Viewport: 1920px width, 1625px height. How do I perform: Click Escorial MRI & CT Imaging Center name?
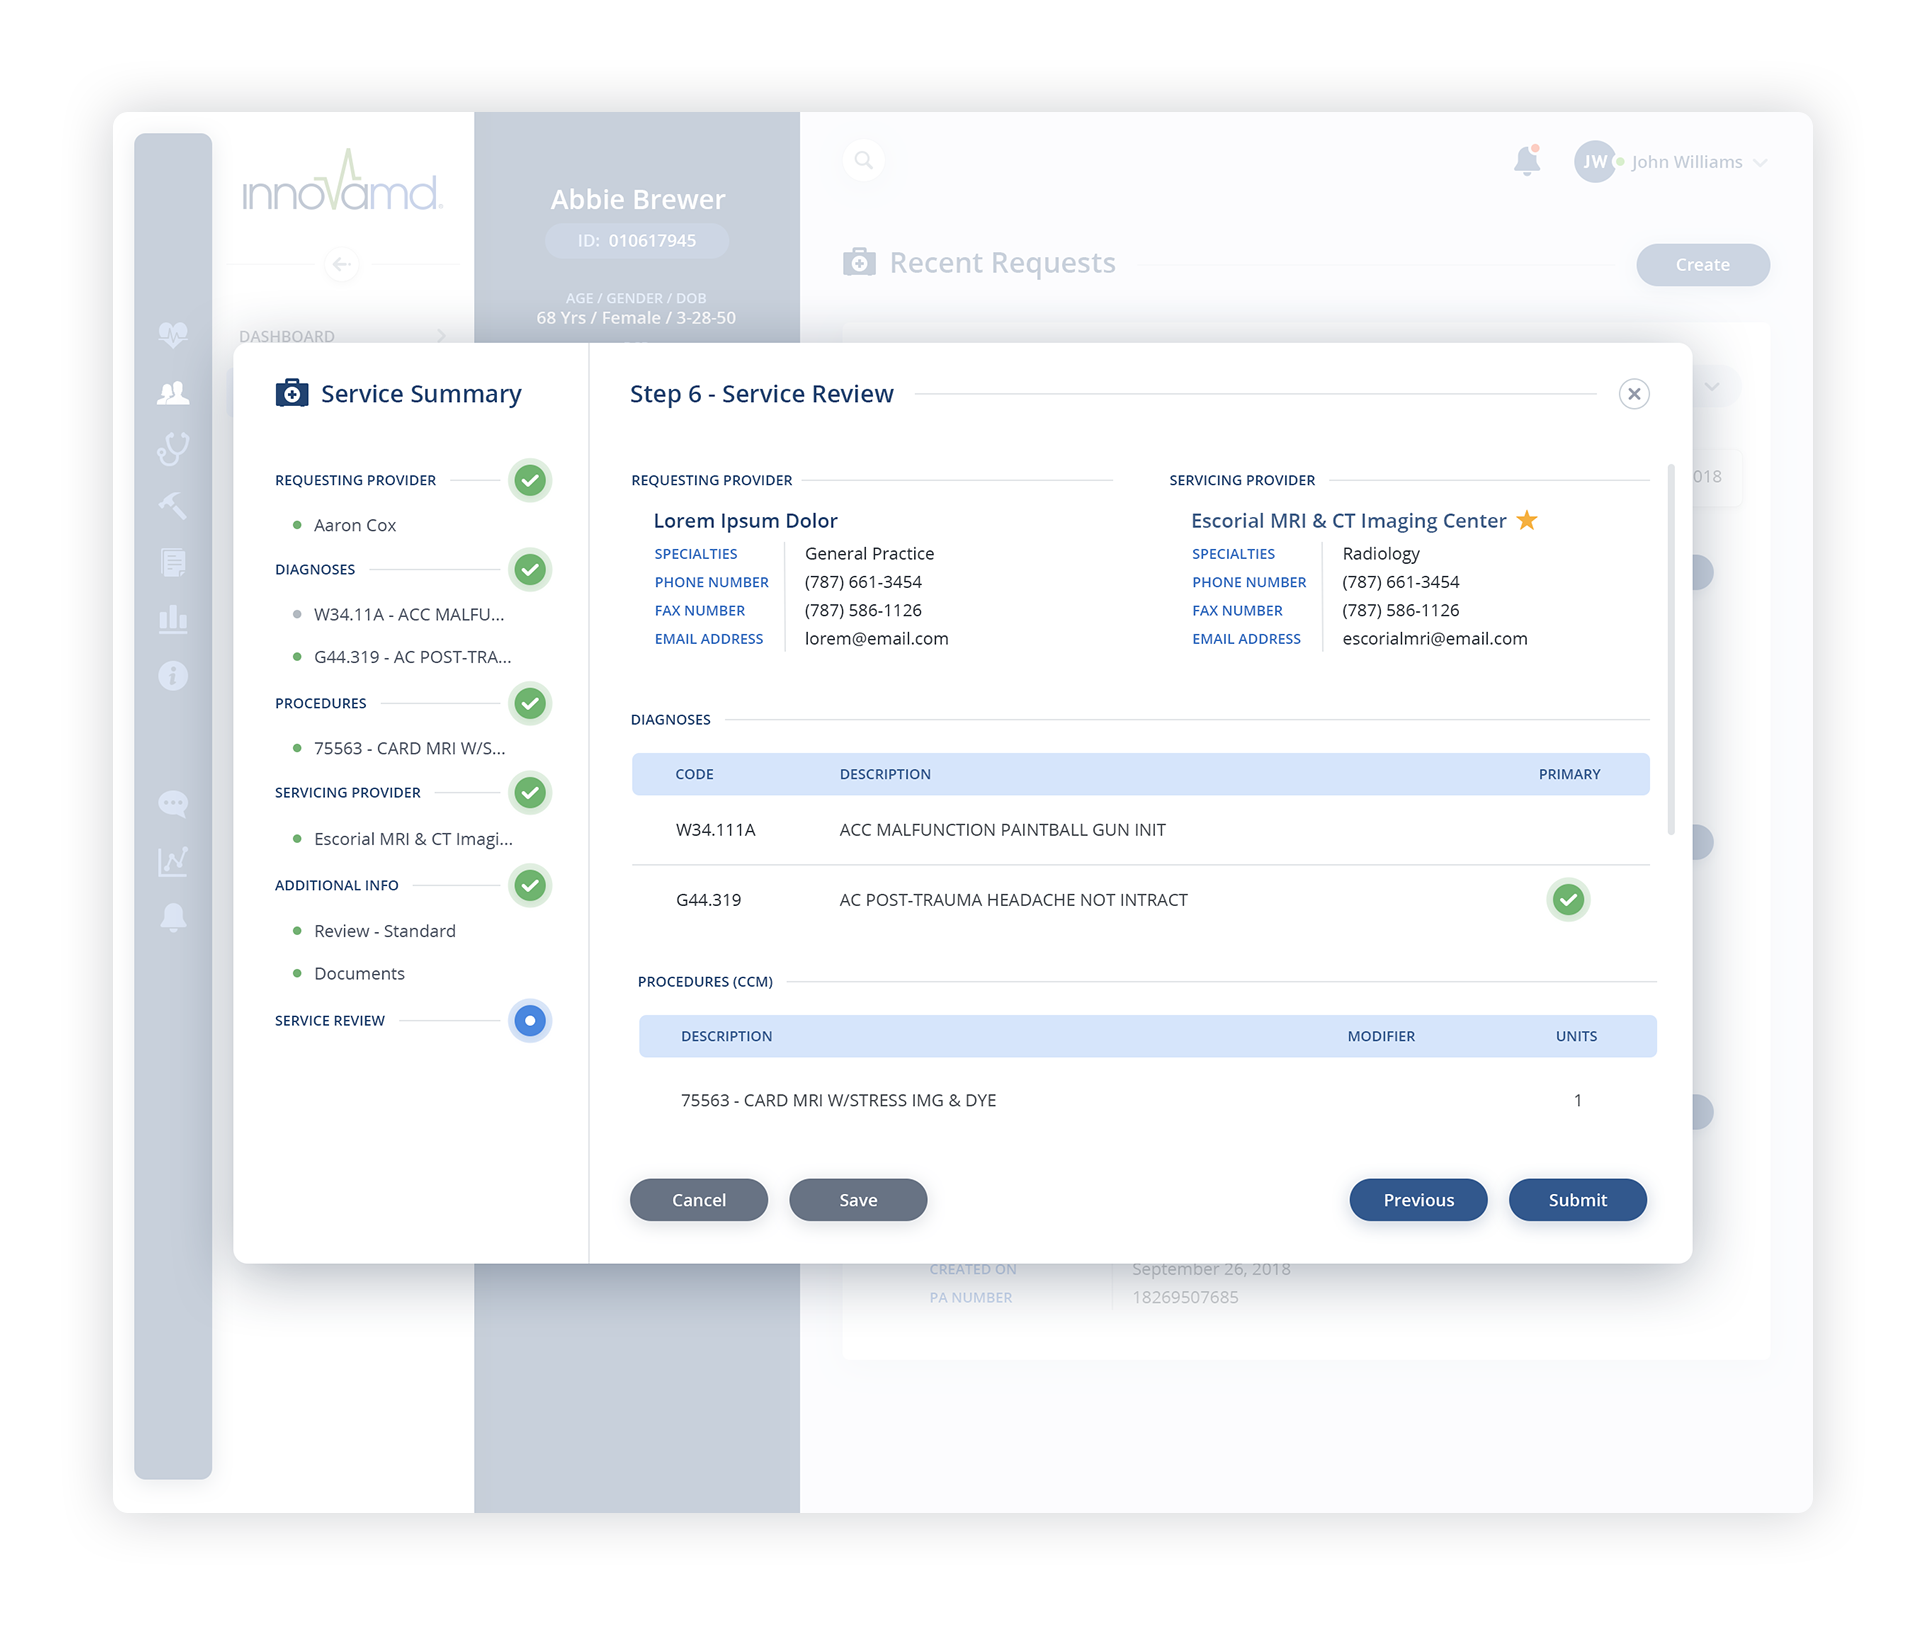pyautogui.click(x=1348, y=520)
